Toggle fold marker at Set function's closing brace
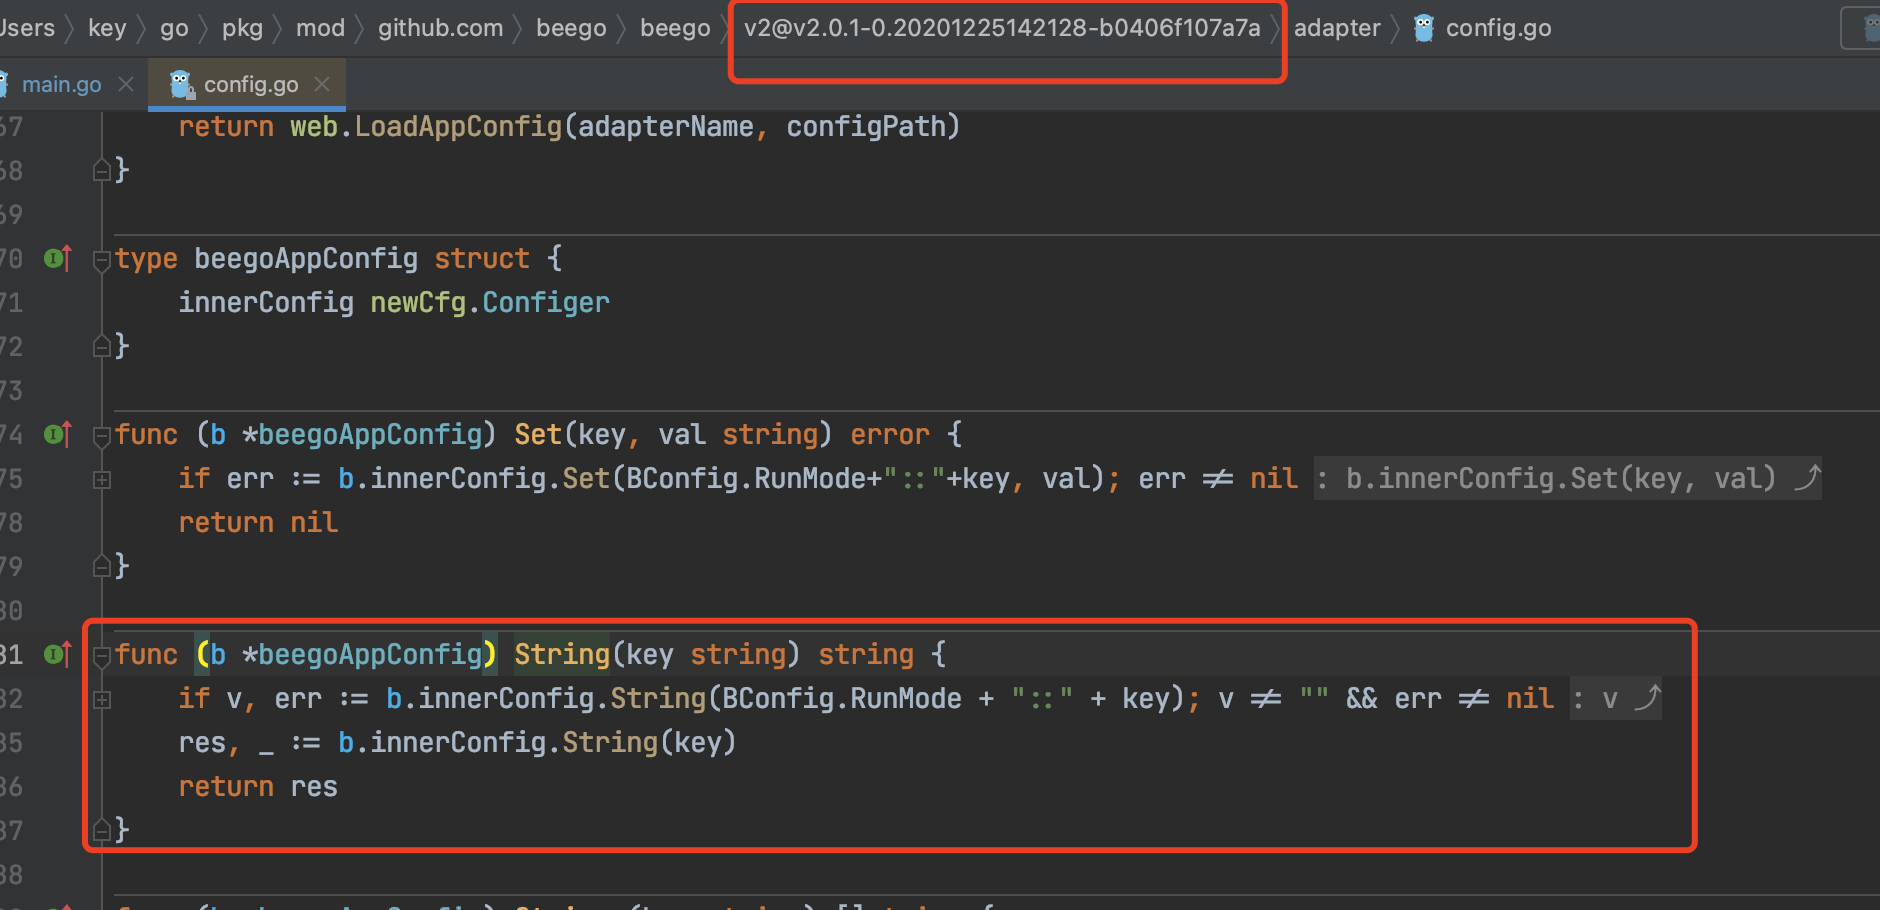The image size is (1880, 910). (102, 565)
